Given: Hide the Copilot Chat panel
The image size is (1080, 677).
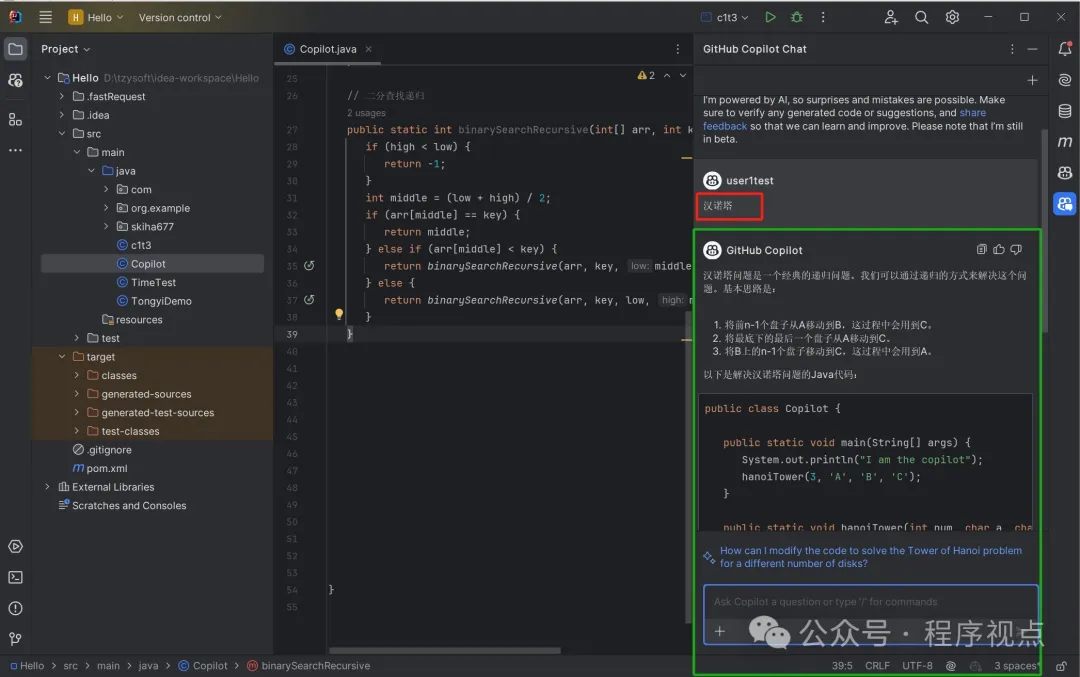Looking at the screenshot, I should point(1032,49).
